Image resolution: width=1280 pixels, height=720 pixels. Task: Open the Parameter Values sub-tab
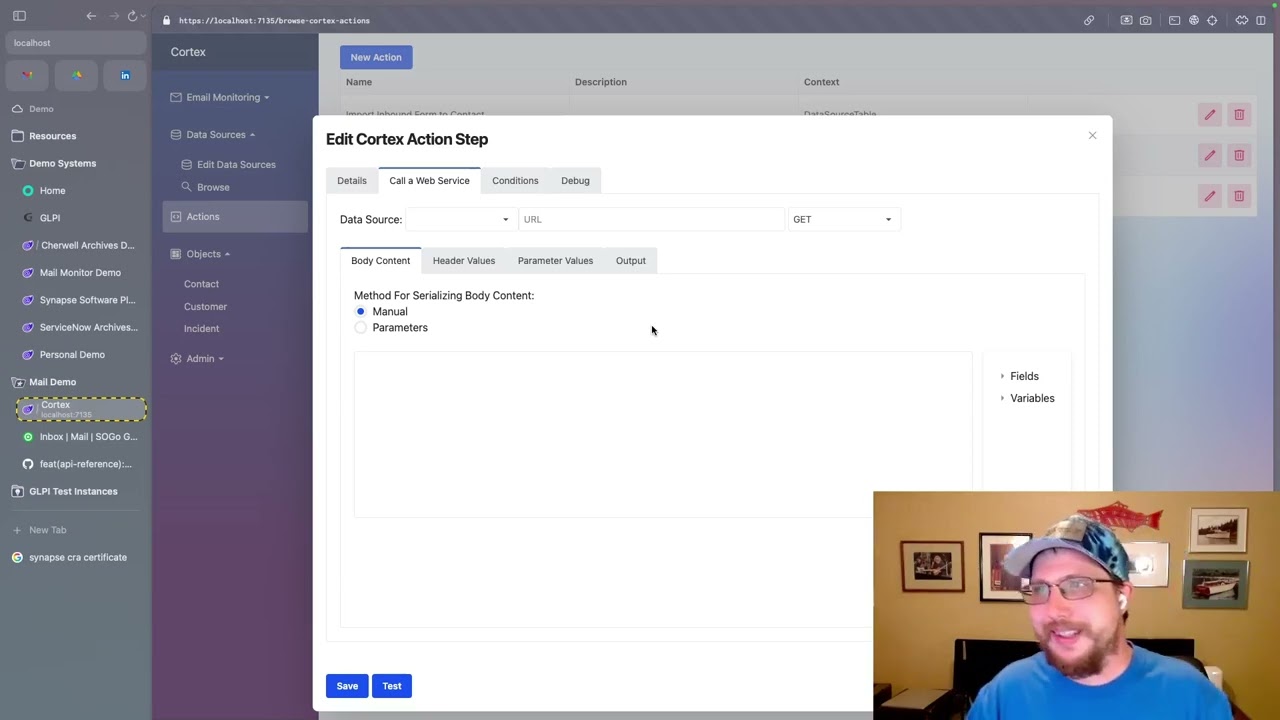click(x=555, y=261)
